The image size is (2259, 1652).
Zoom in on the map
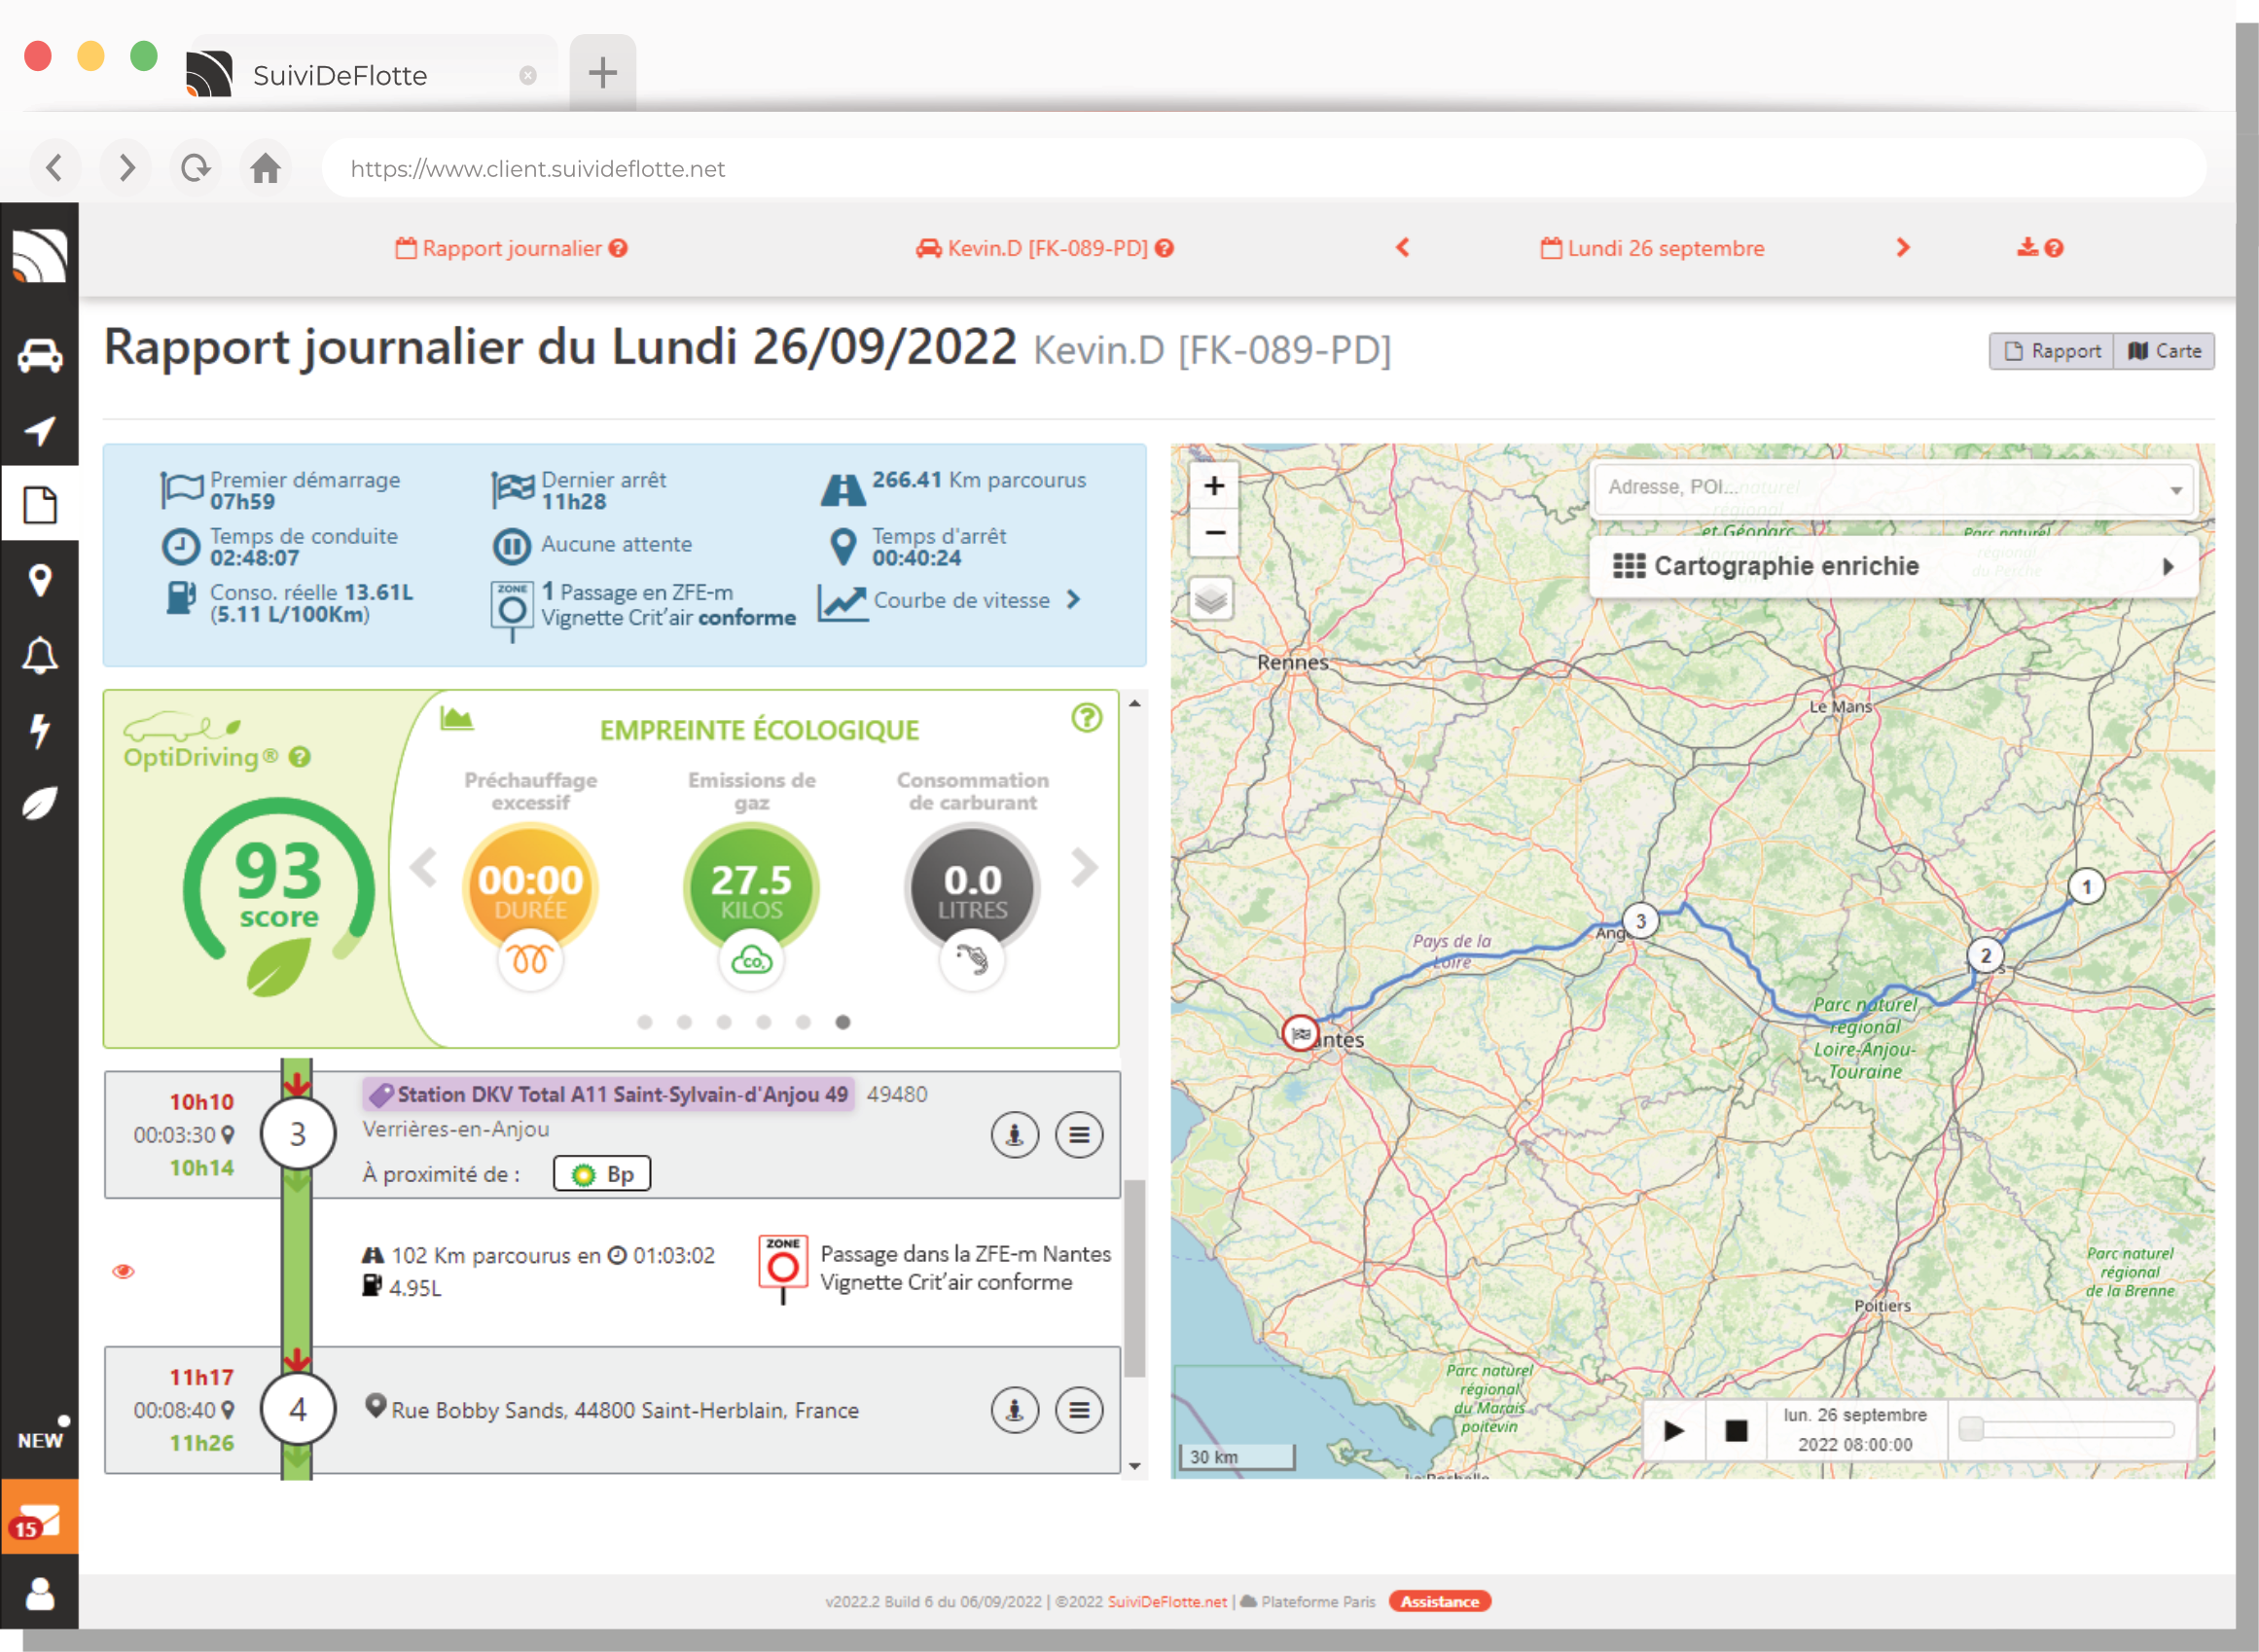point(1214,486)
